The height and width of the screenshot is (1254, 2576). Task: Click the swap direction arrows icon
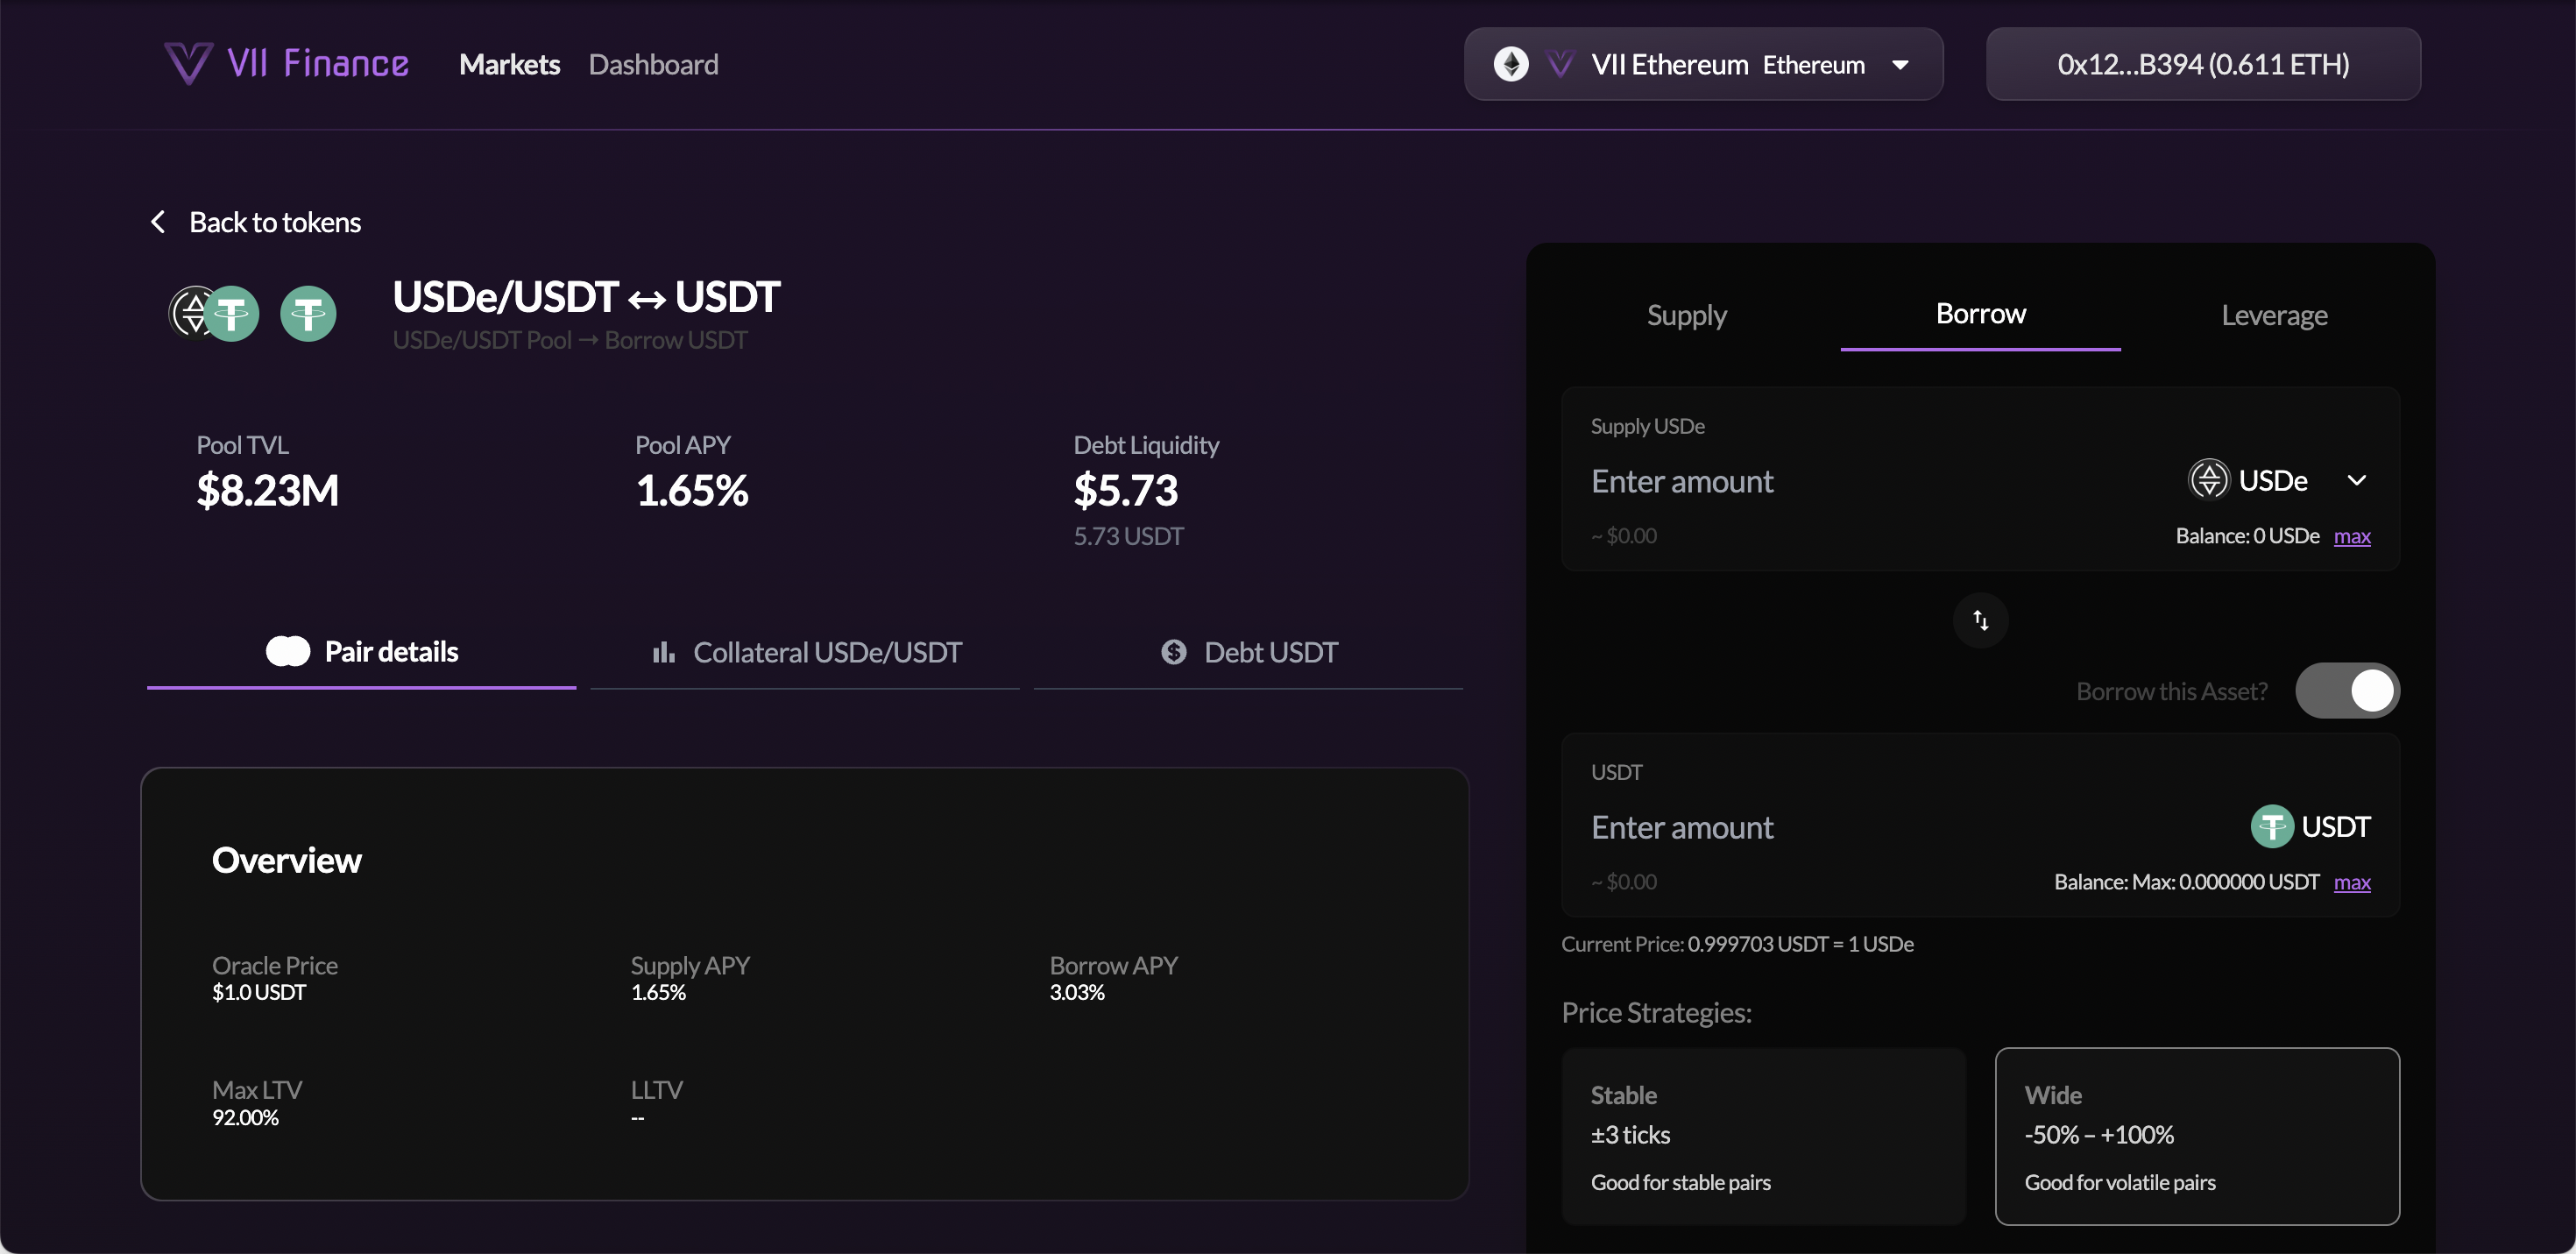click(1979, 620)
